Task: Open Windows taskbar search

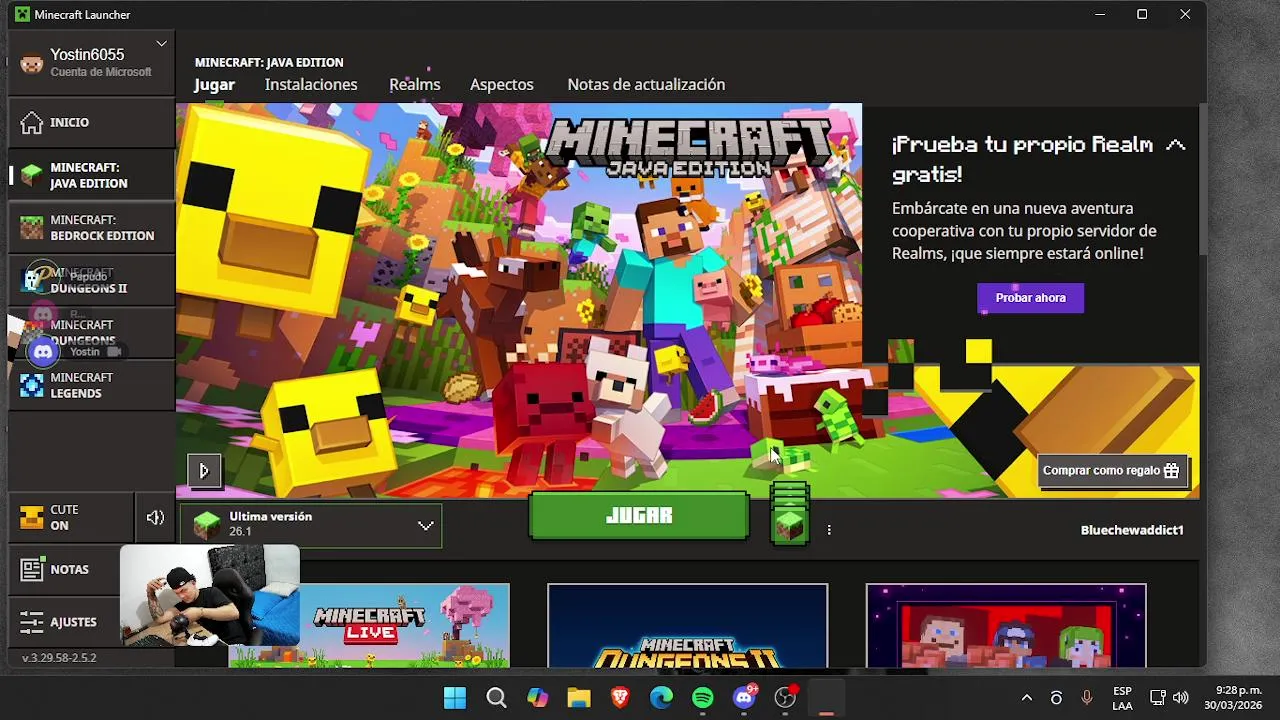Action: pyautogui.click(x=496, y=698)
